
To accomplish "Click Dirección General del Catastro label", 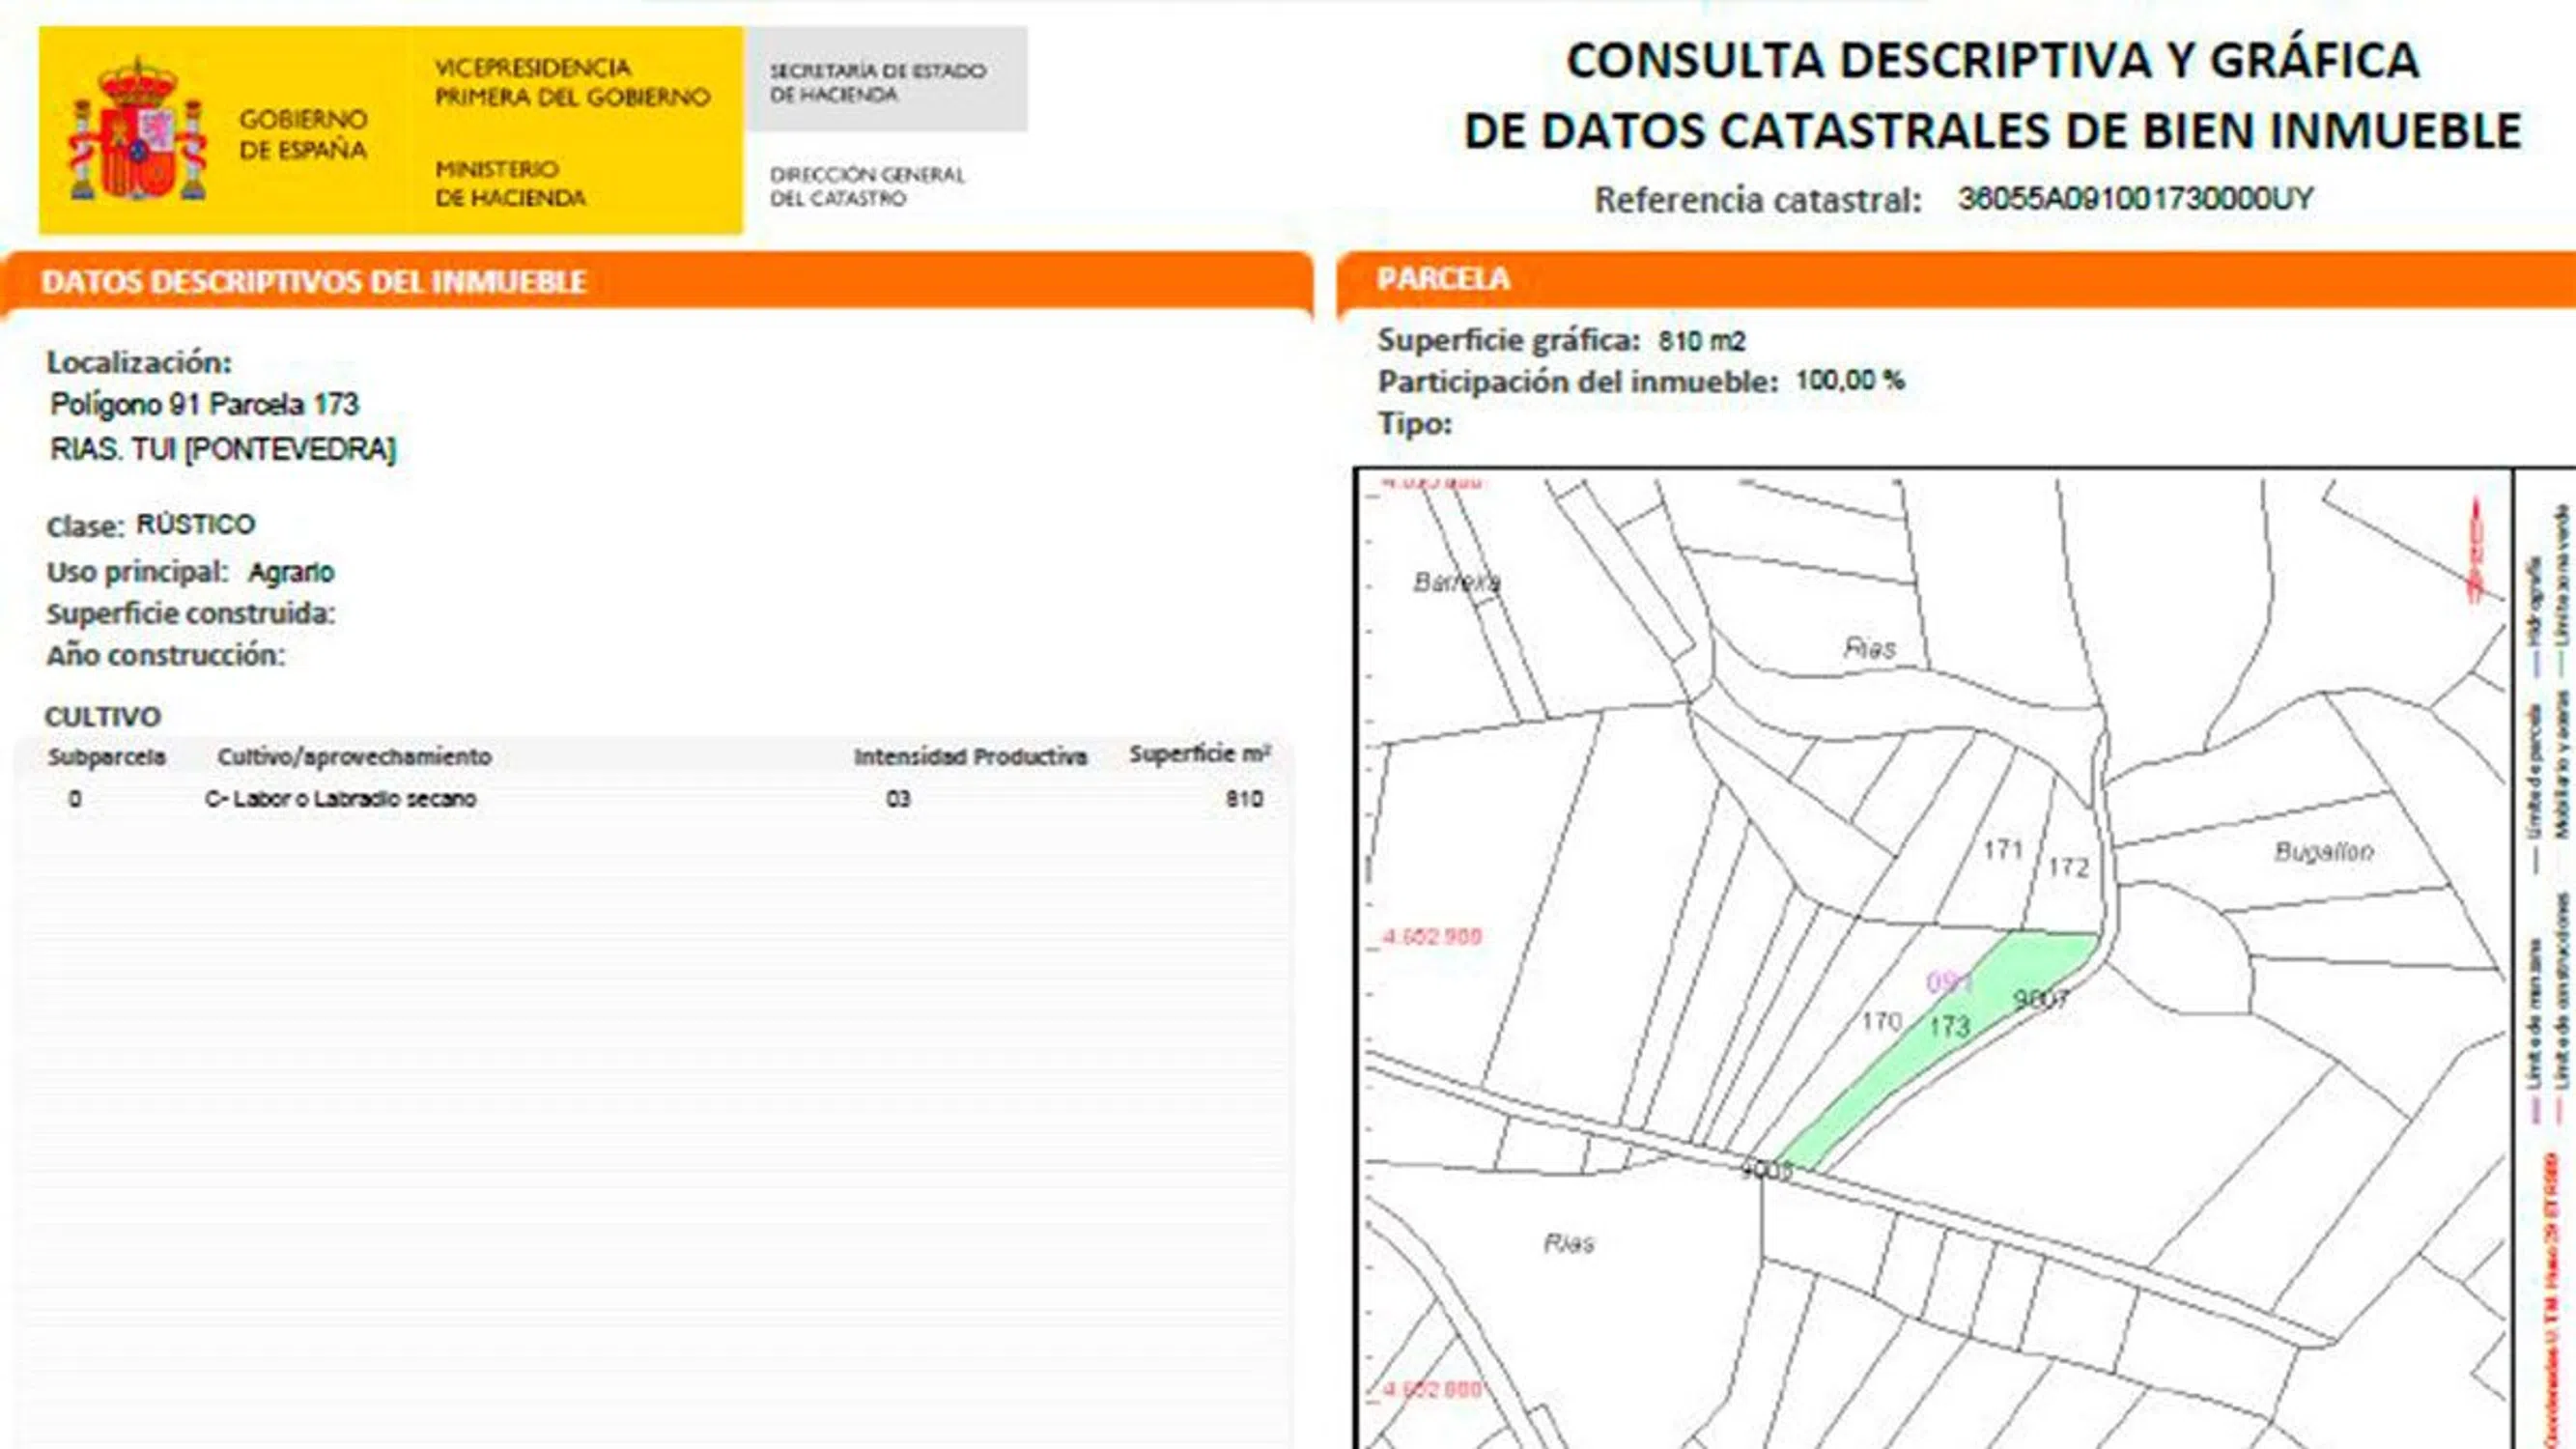I will (x=866, y=186).
